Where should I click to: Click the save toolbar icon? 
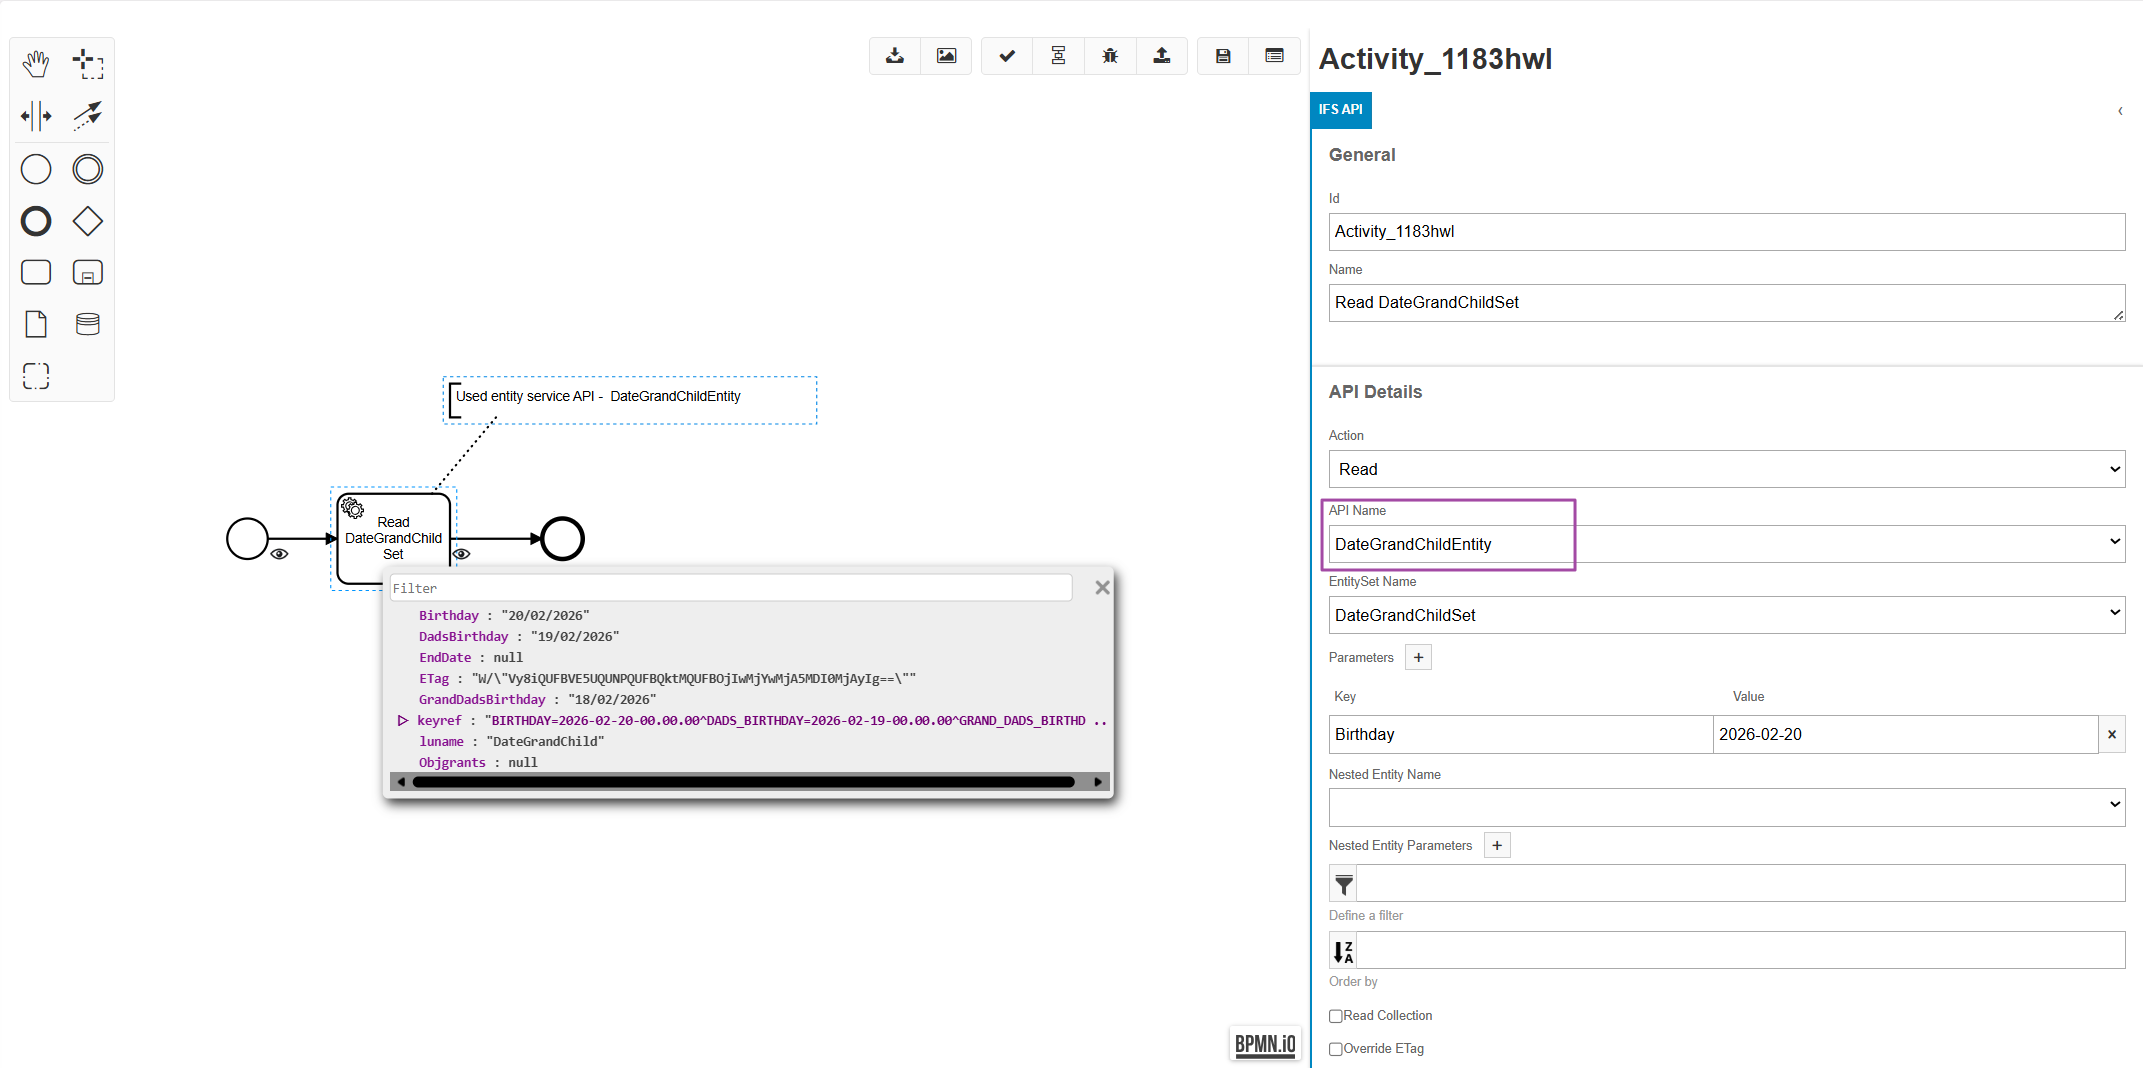(x=1223, y=56)
